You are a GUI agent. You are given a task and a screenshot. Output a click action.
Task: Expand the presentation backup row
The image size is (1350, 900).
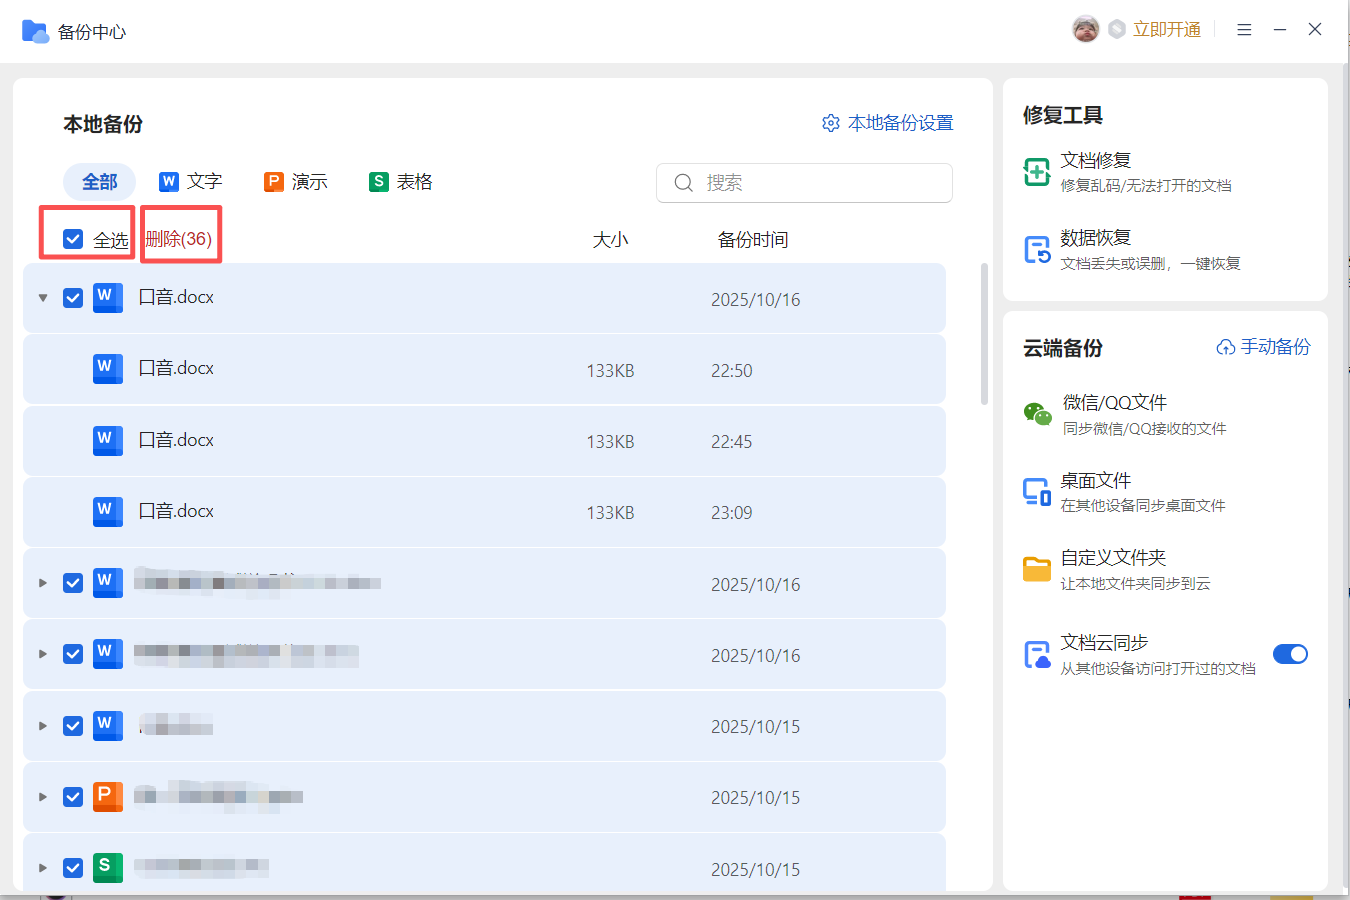click(43, 797)
